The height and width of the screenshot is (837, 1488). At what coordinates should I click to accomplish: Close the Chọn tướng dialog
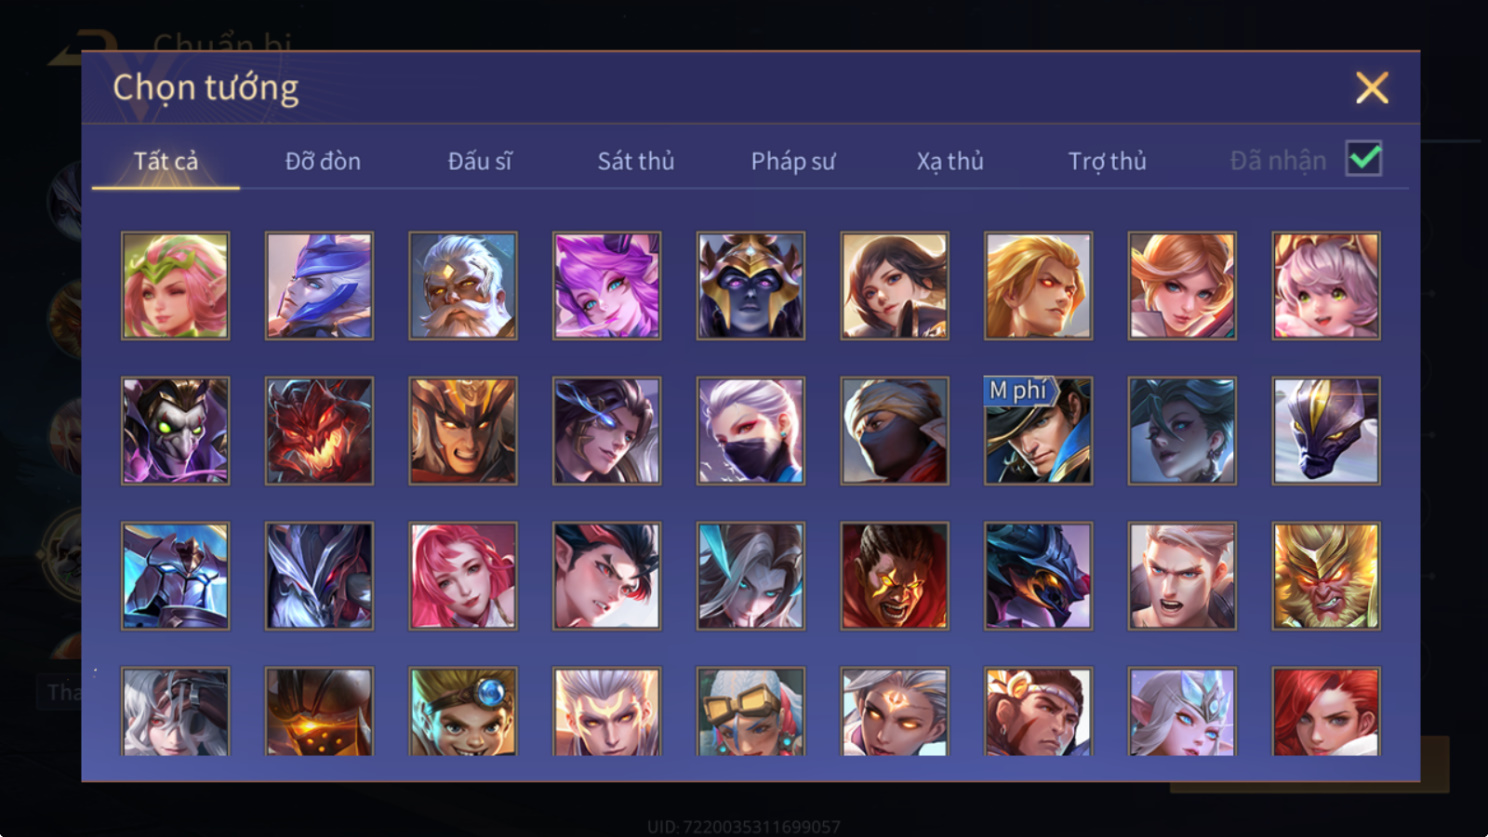pyautogui.click(x=1372, y=88)
